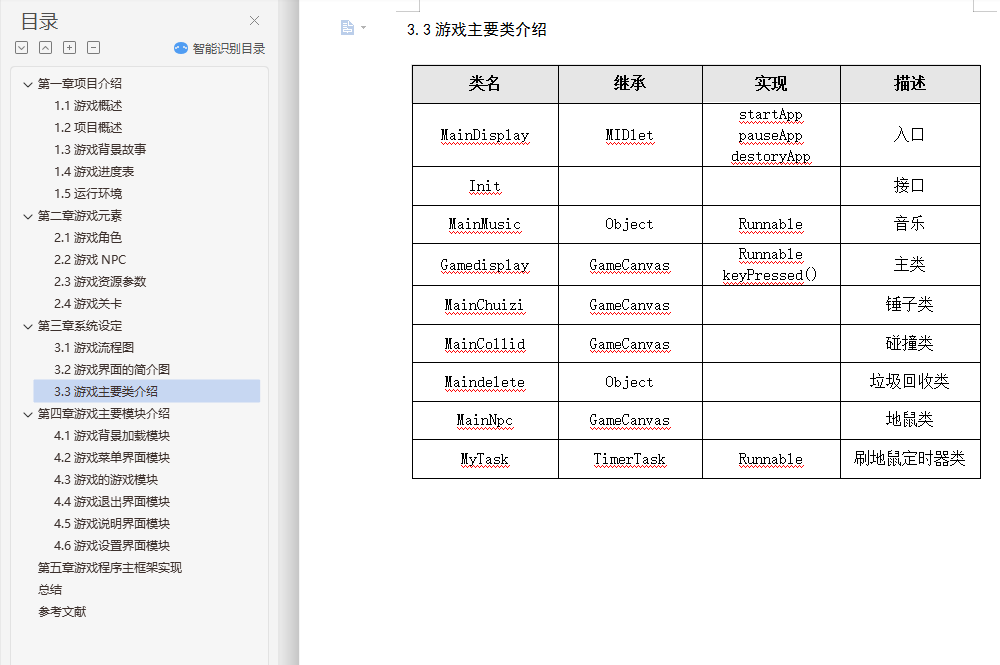The width and height of the screenshot is (1000, 665).
Task: Select highlighted 3.3 游戏主要类介绍 entry
Action: [147, 391]
